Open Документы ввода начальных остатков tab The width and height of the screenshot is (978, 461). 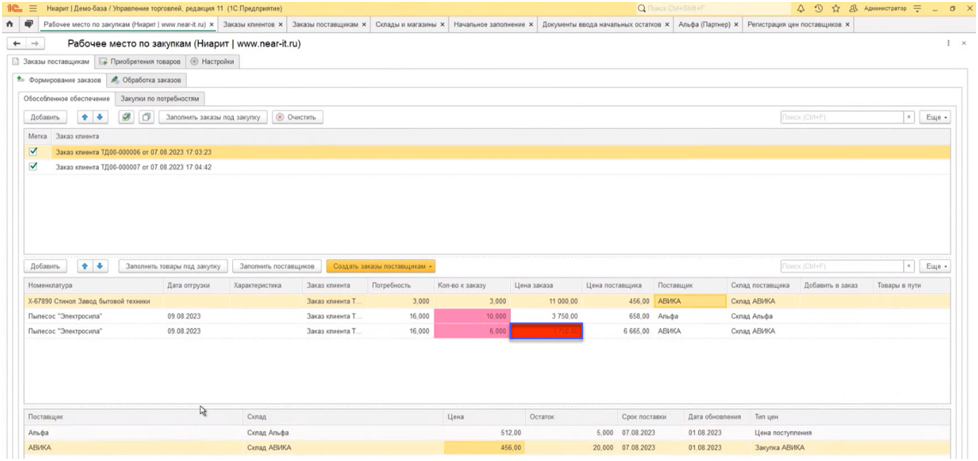[602, 24]
